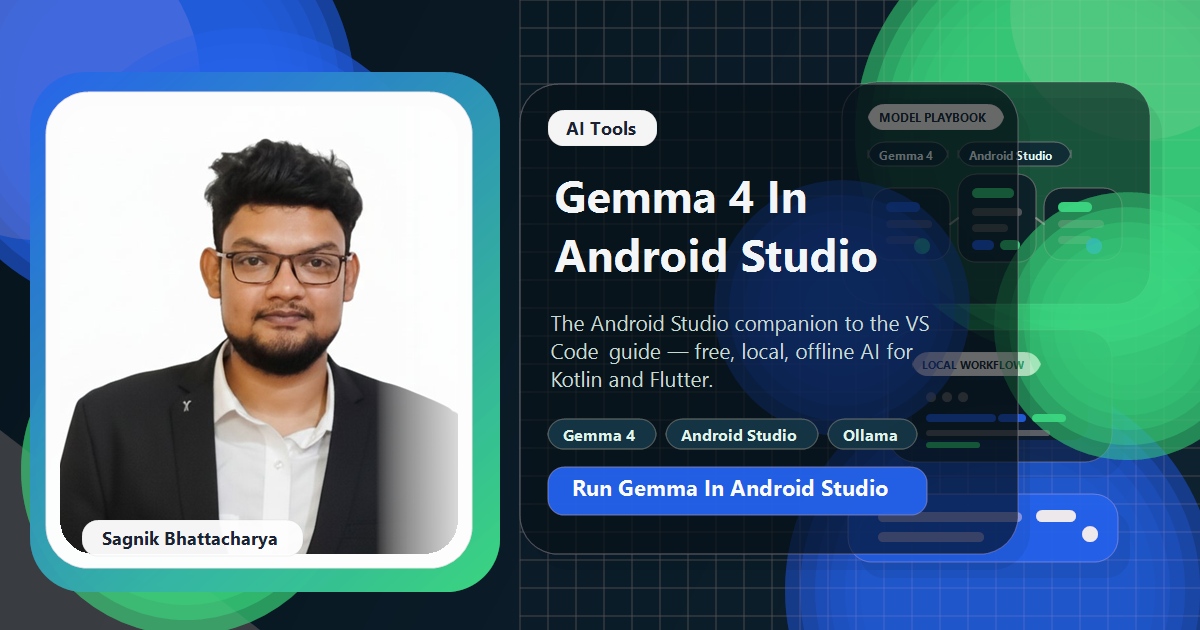The image size is (1200, 630).
Task: Click the first gray window dot on the Local Workflow card
Action: click(x=931, y=396)
